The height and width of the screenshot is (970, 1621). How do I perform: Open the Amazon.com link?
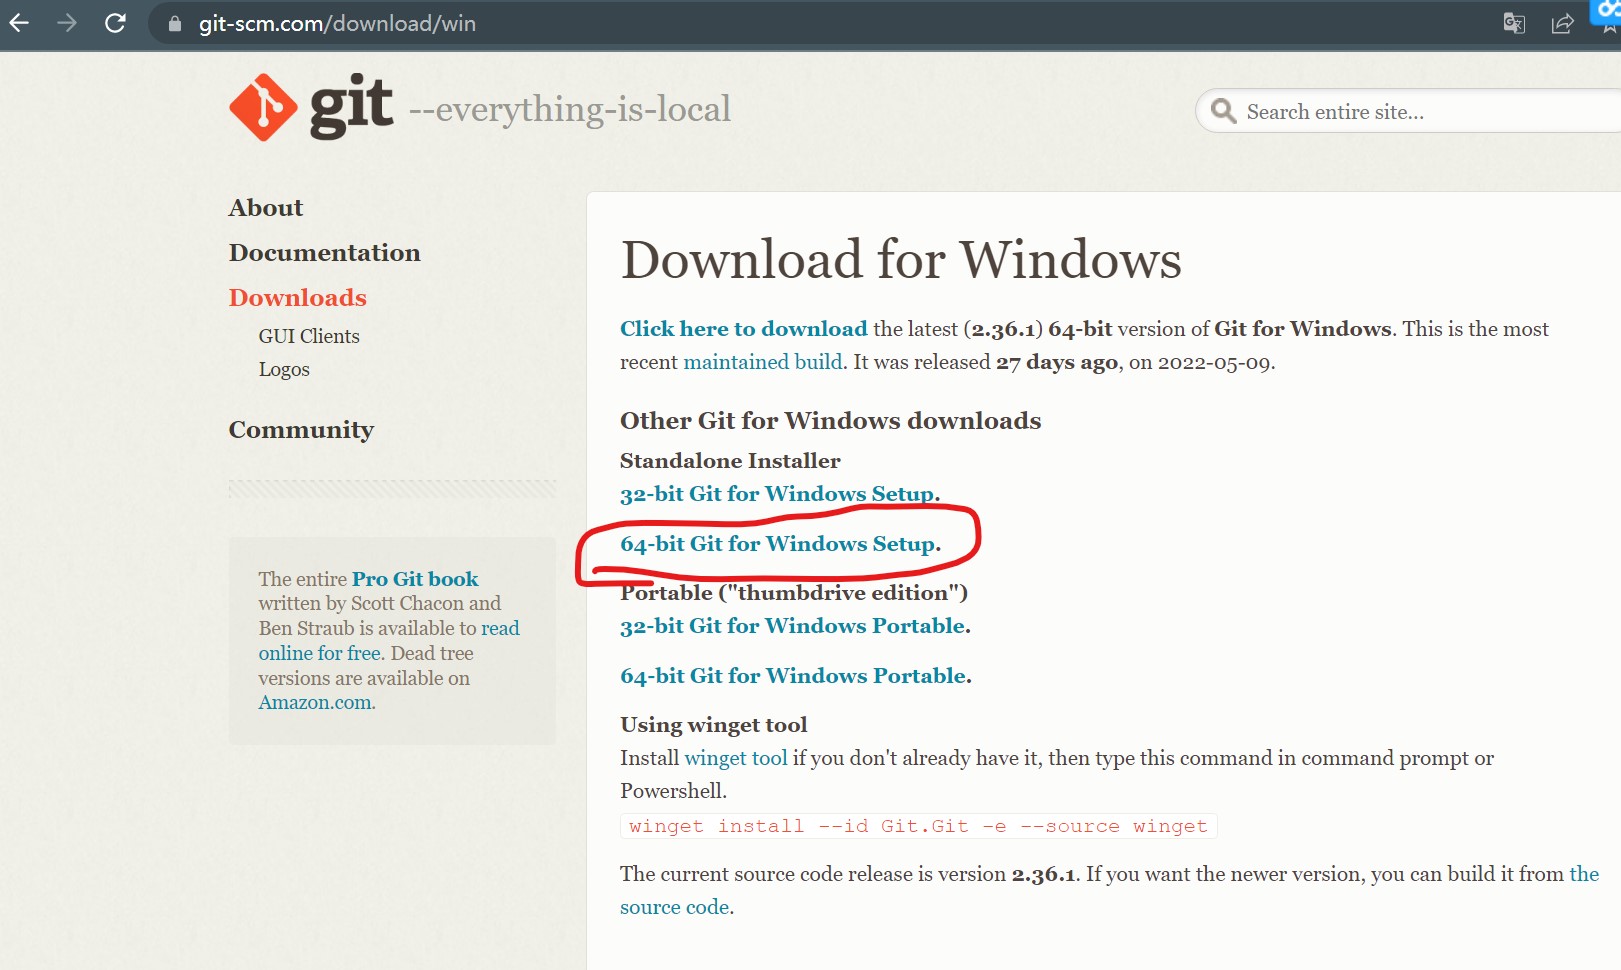click(x=315, y=702)
